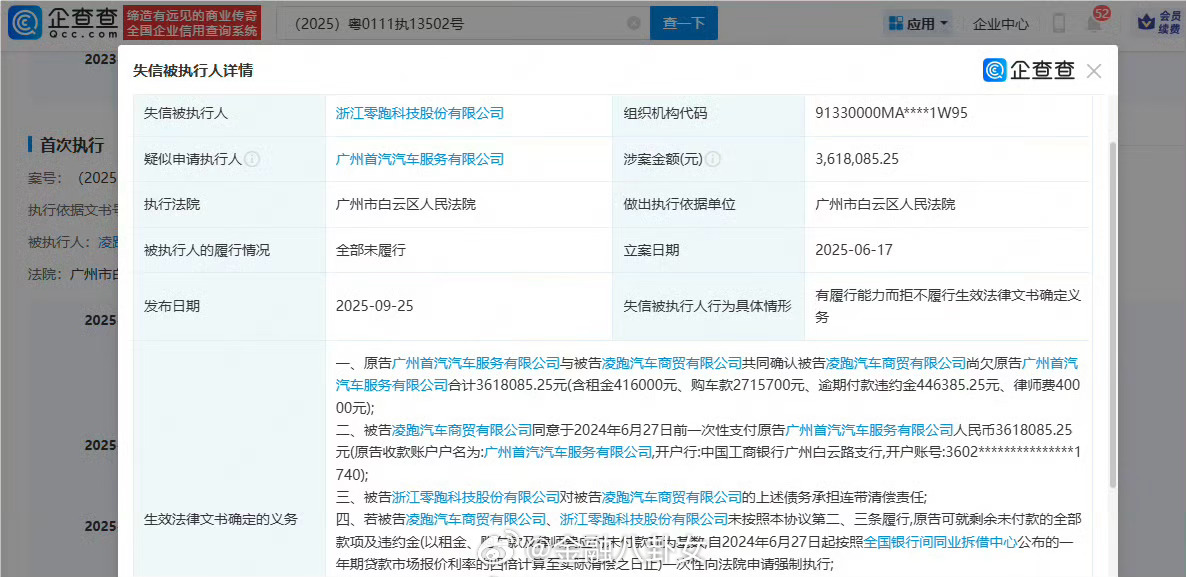Click info icon beside 涉案金额(元)
Image resolution: width=1186 pixels, height=577 pixels.
(x=713, y=159)
